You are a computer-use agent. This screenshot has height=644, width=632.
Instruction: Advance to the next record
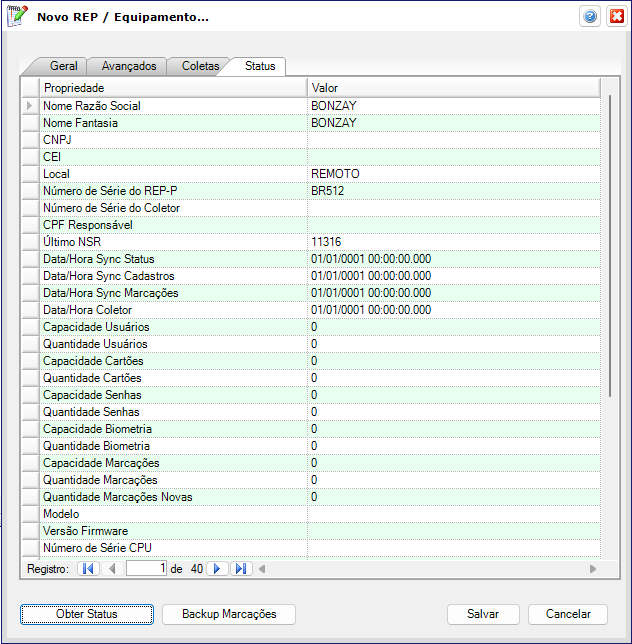pos(216,569)
